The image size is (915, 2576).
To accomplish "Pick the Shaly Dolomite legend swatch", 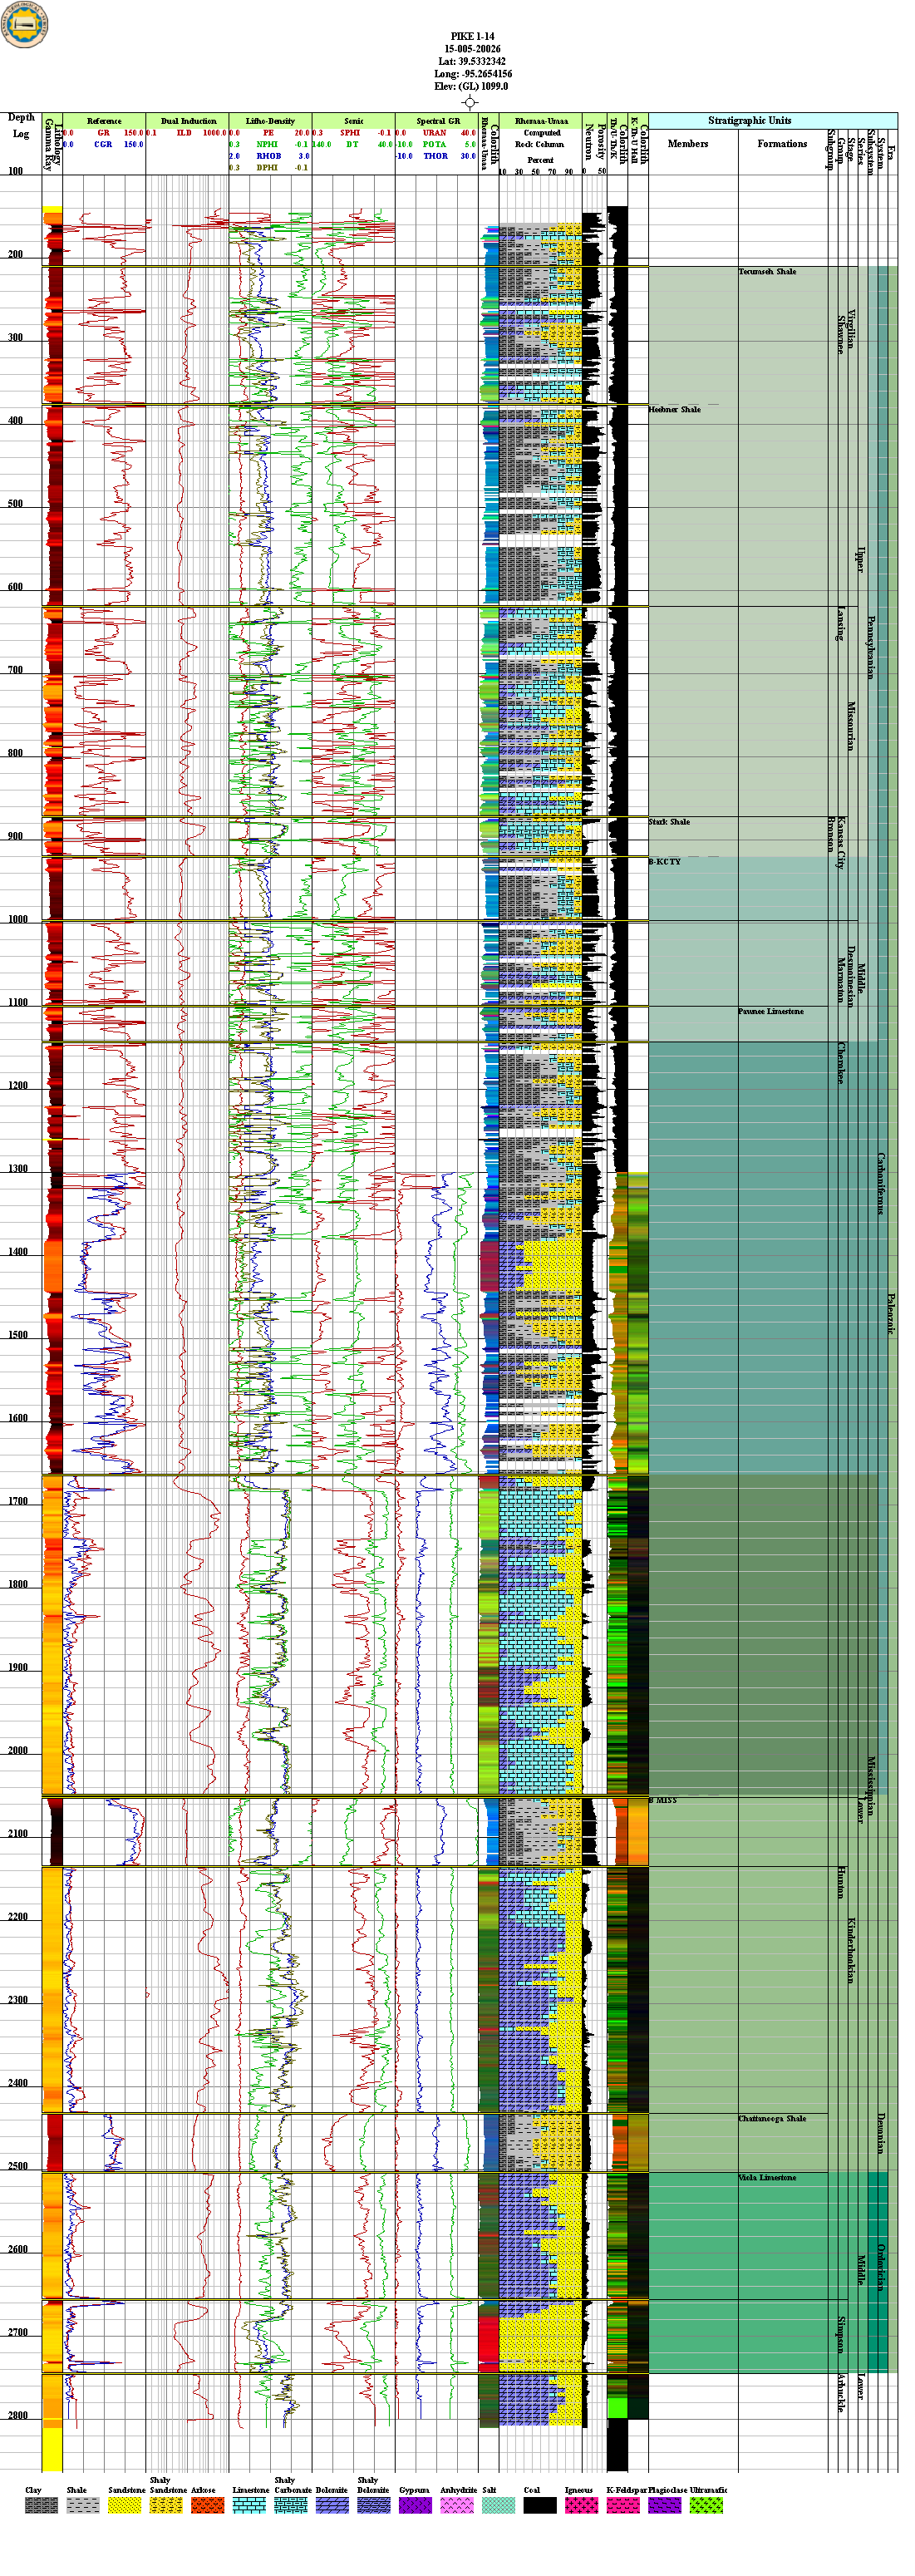I will click(x=374, y=2505).
